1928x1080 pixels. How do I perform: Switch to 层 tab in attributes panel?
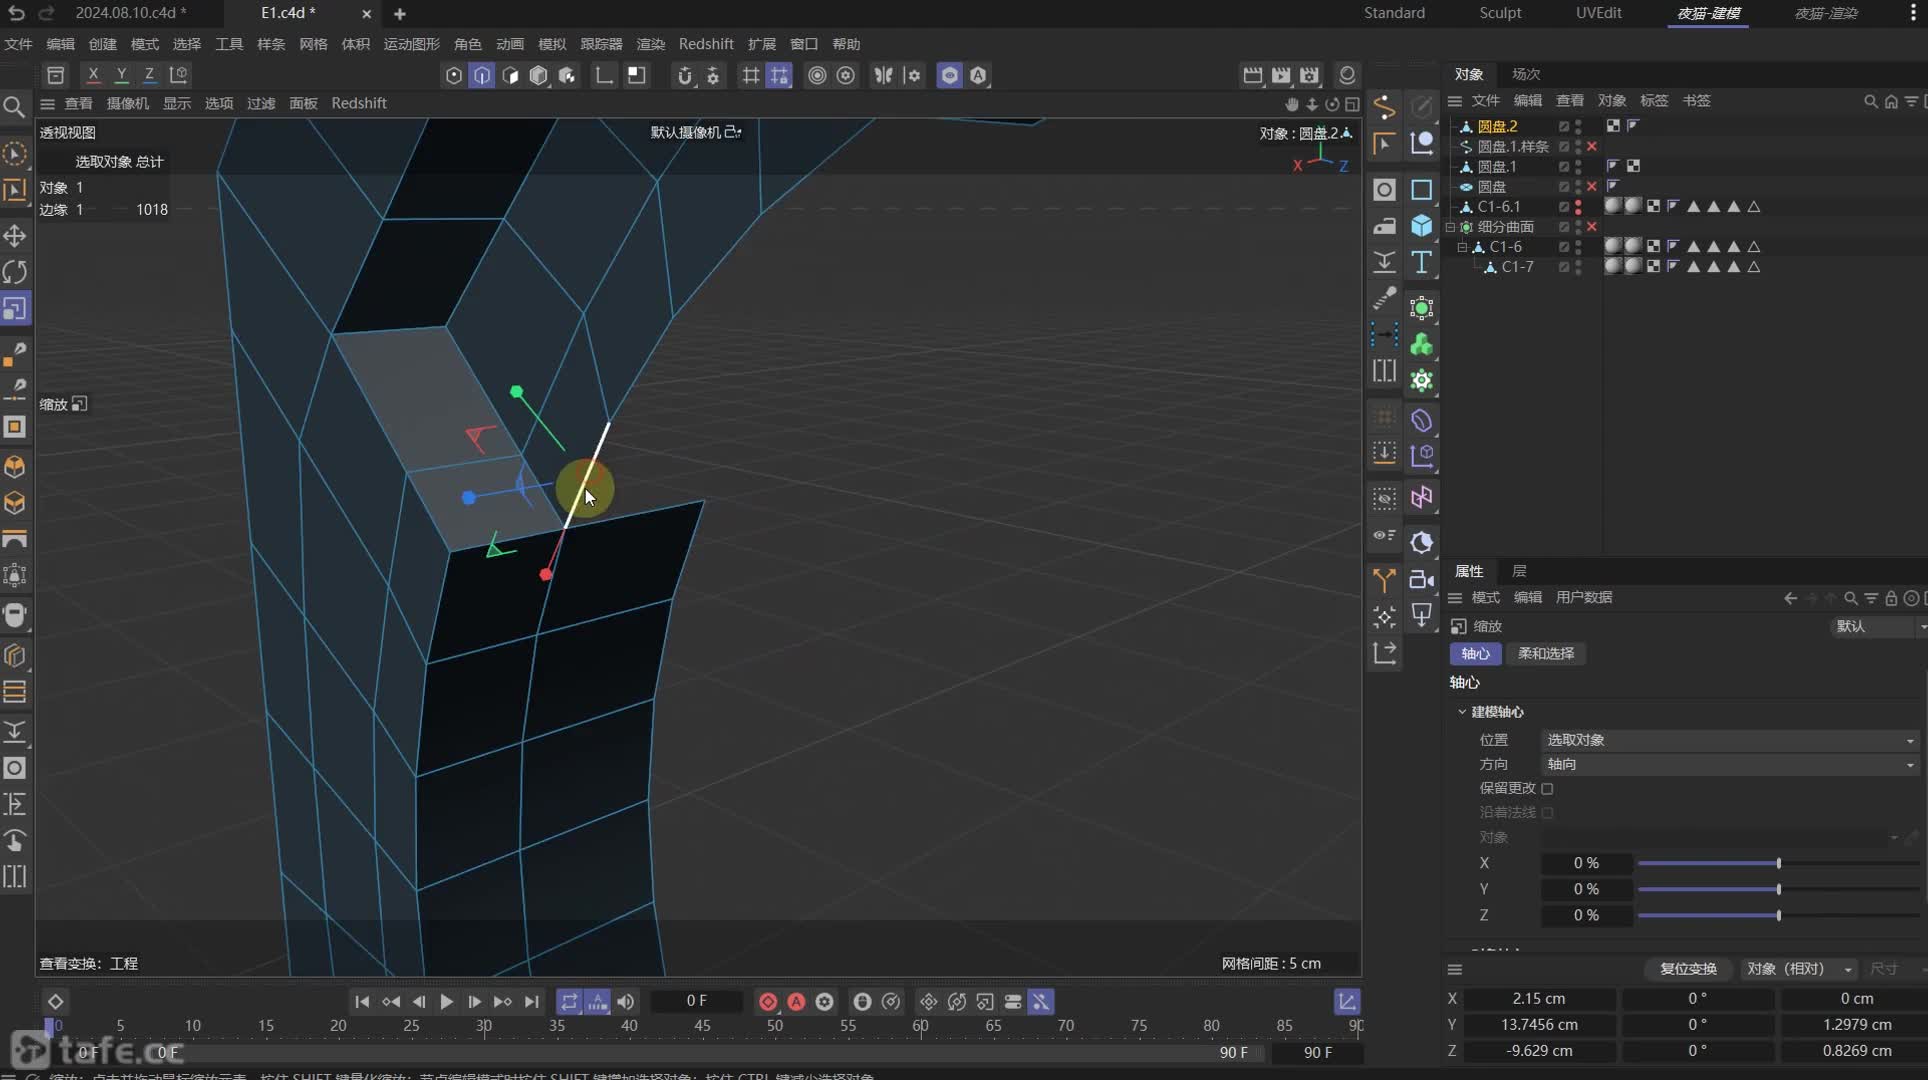[x=1519, y=571]
